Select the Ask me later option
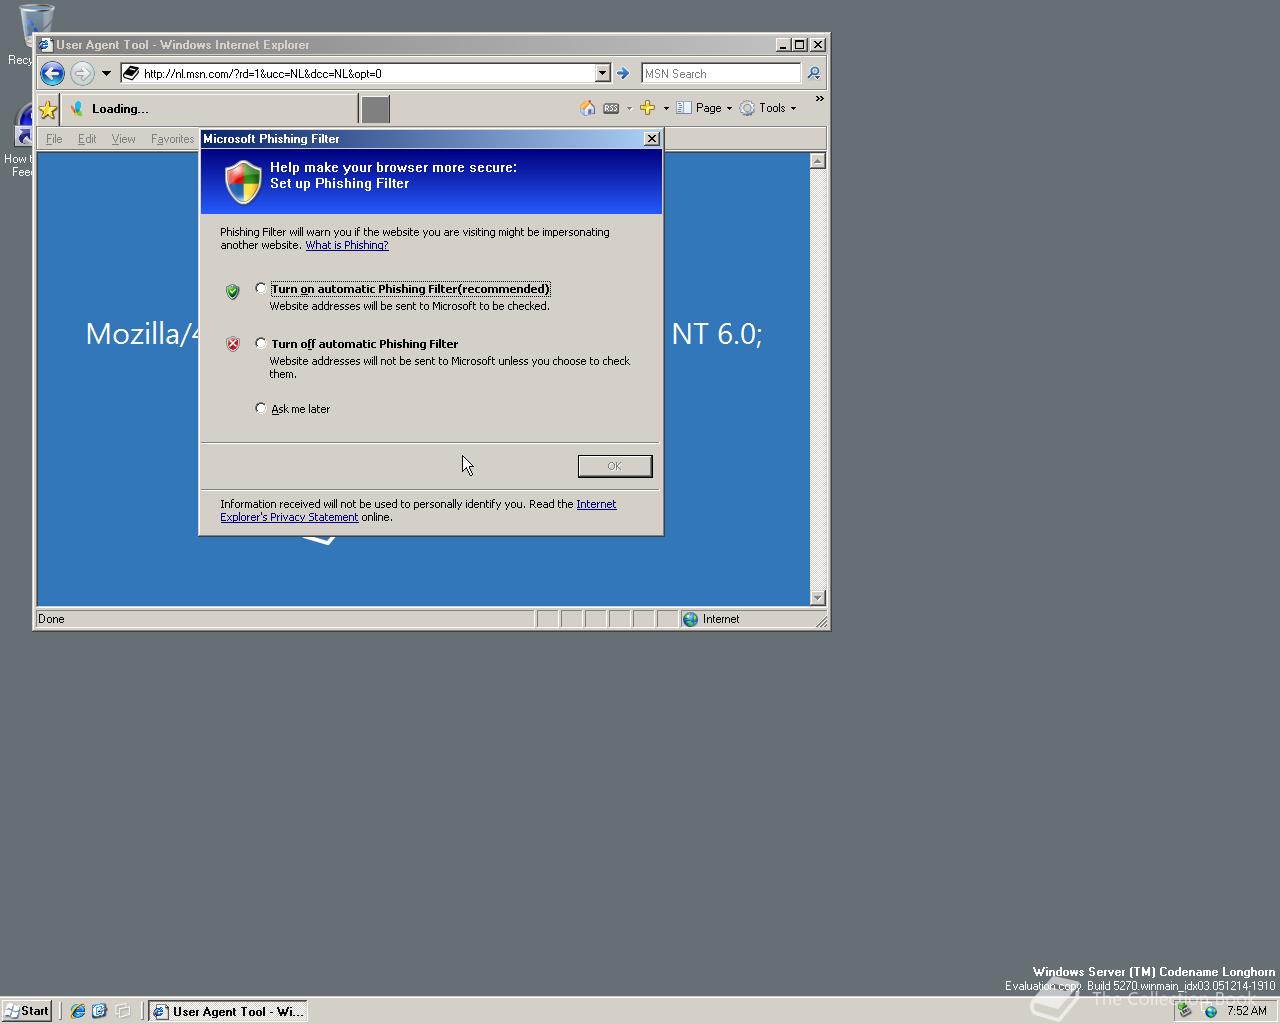The width and height of the screenshot is (1280, 1024). point(261,408)
